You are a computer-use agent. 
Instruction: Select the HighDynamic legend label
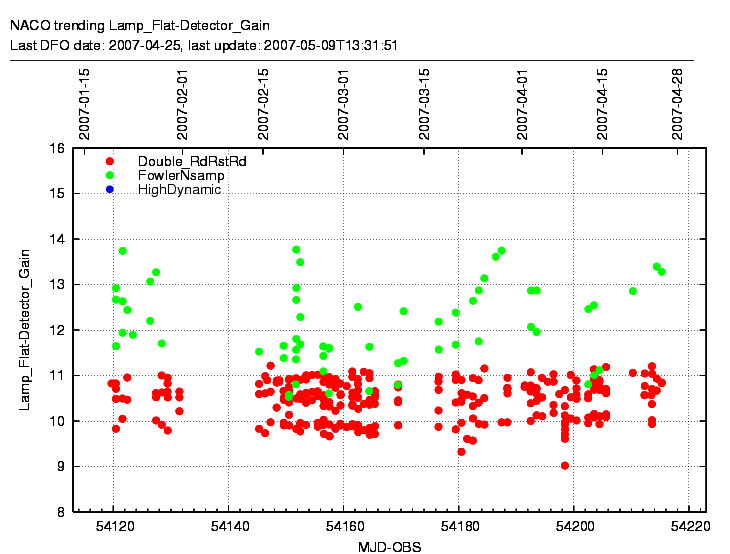pyautogui.click(x=180, y=189)
